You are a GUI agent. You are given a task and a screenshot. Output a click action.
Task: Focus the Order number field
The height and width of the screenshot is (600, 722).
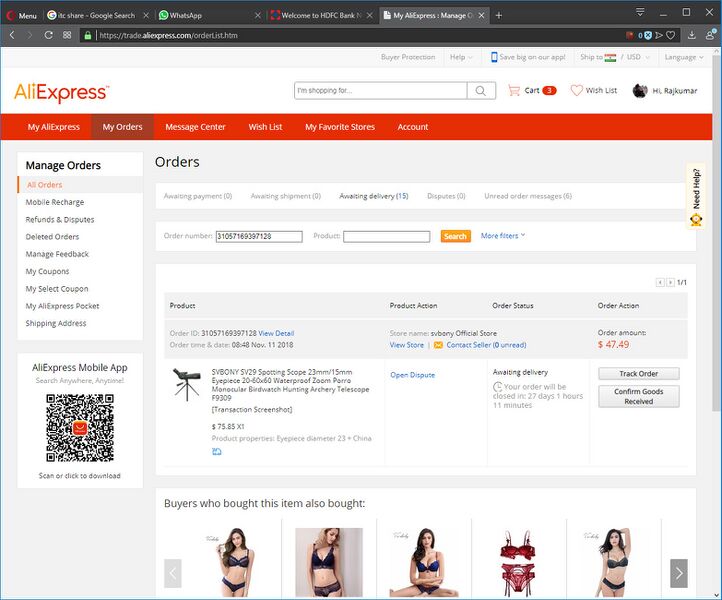pos(259,236)
